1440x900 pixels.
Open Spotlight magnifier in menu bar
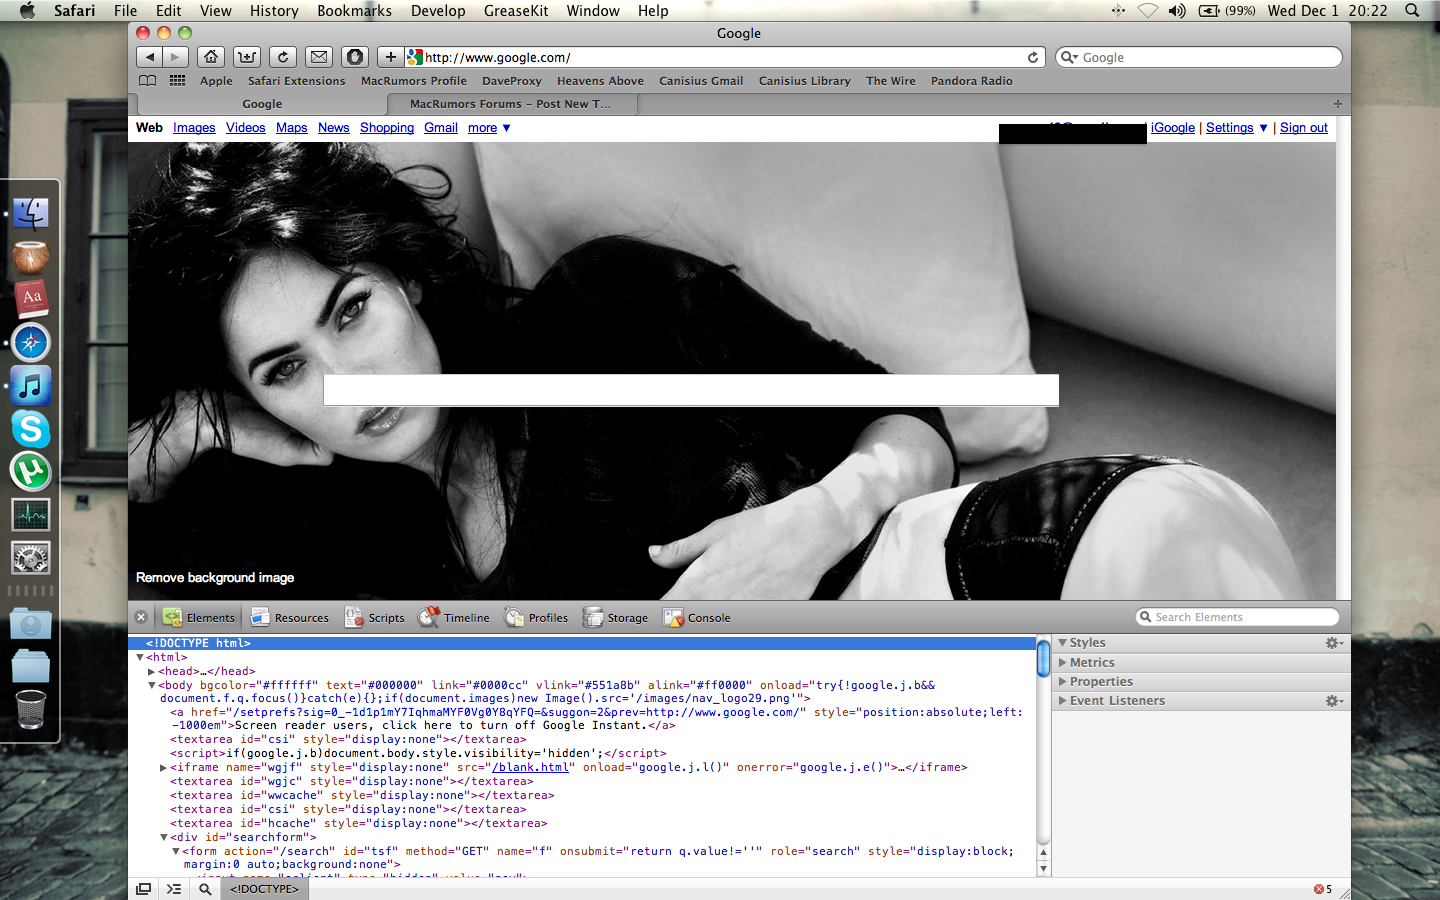pyautogui.click(x=1412, y=11)
